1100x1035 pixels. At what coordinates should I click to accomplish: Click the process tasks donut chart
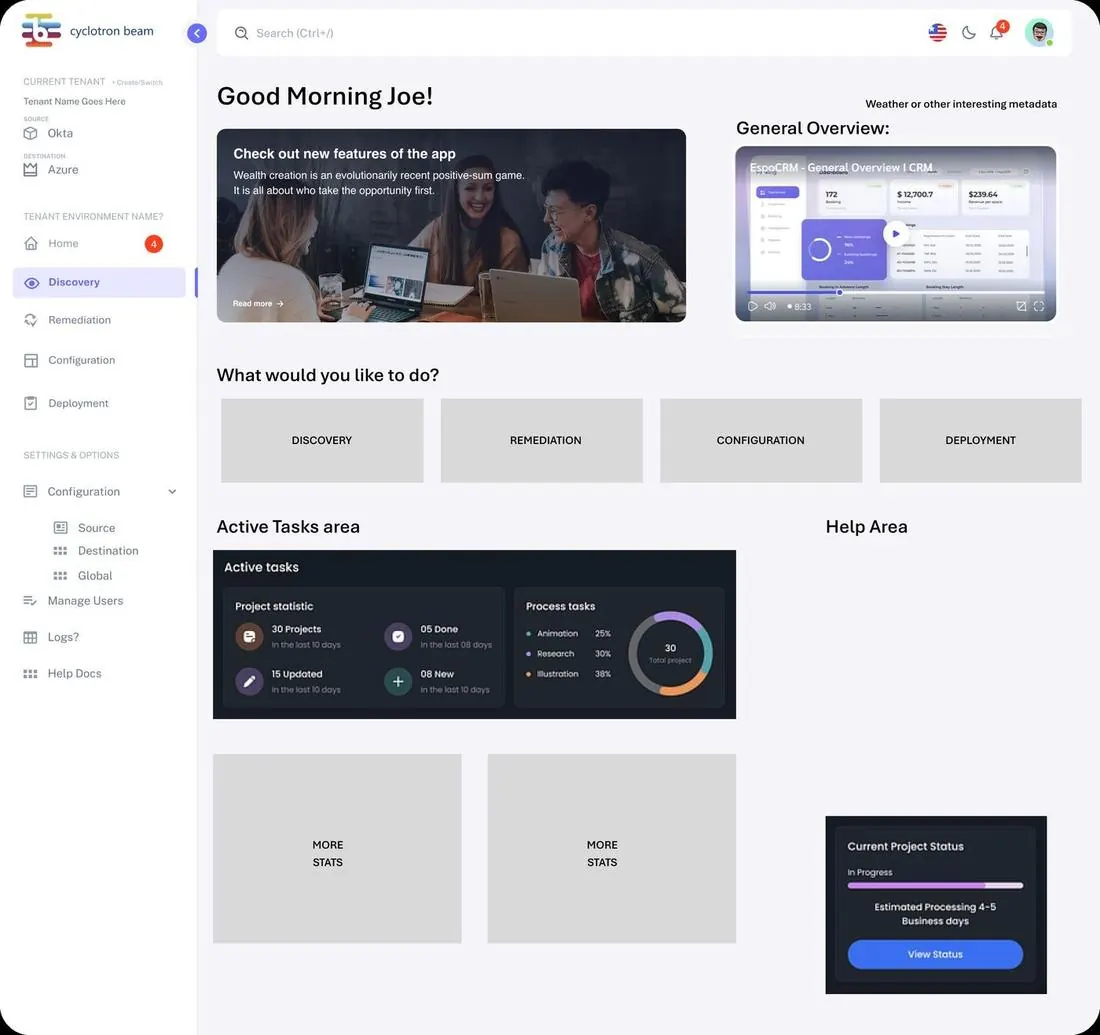click(671, 653)
